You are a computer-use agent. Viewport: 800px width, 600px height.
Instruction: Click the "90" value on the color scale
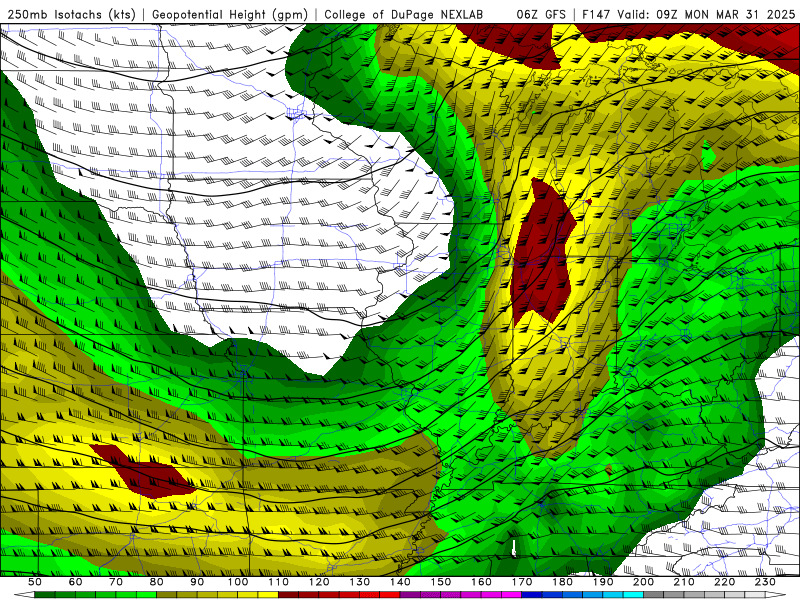tap(197, 582)
